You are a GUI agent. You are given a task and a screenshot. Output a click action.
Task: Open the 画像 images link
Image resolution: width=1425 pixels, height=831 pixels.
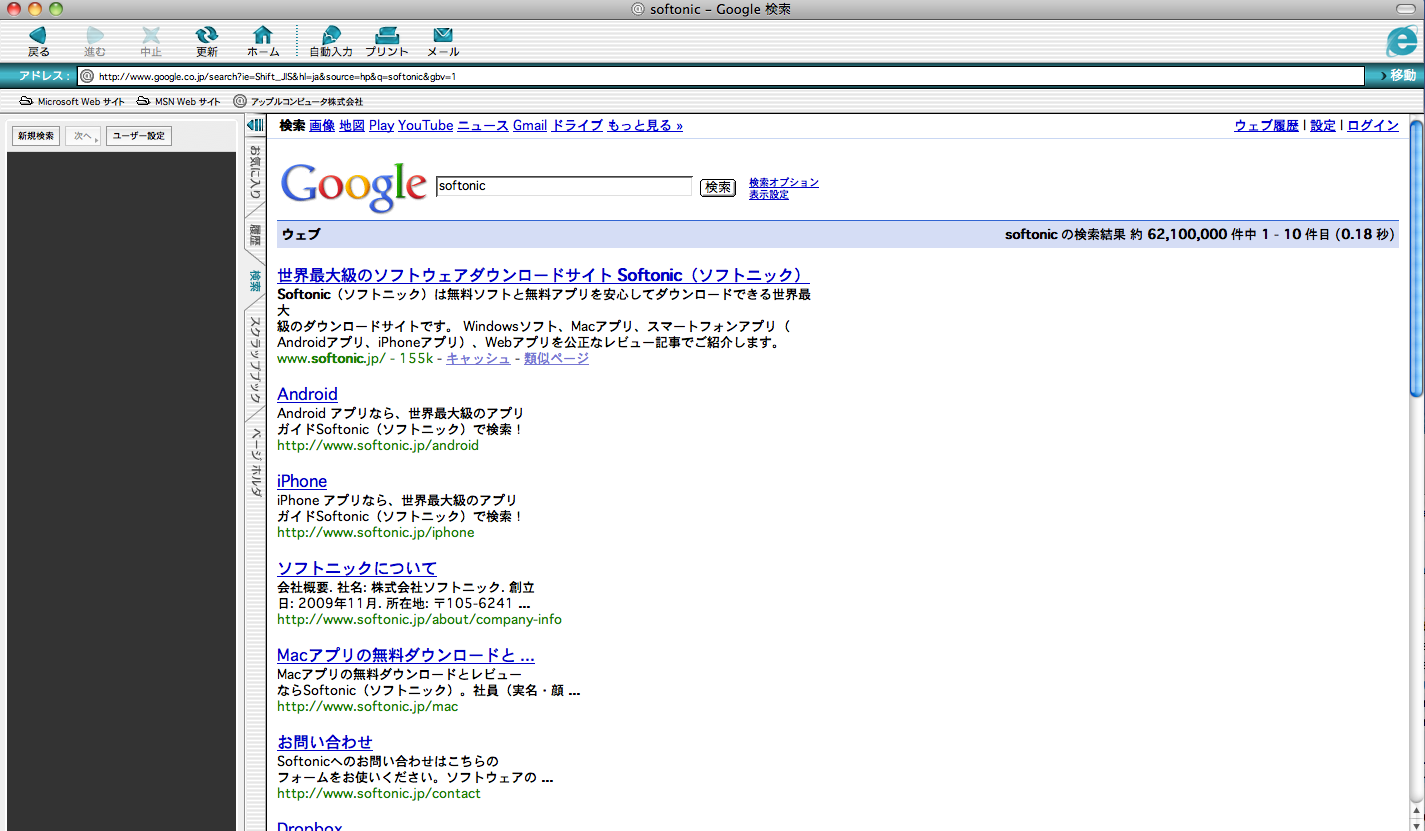coord(322,126)
